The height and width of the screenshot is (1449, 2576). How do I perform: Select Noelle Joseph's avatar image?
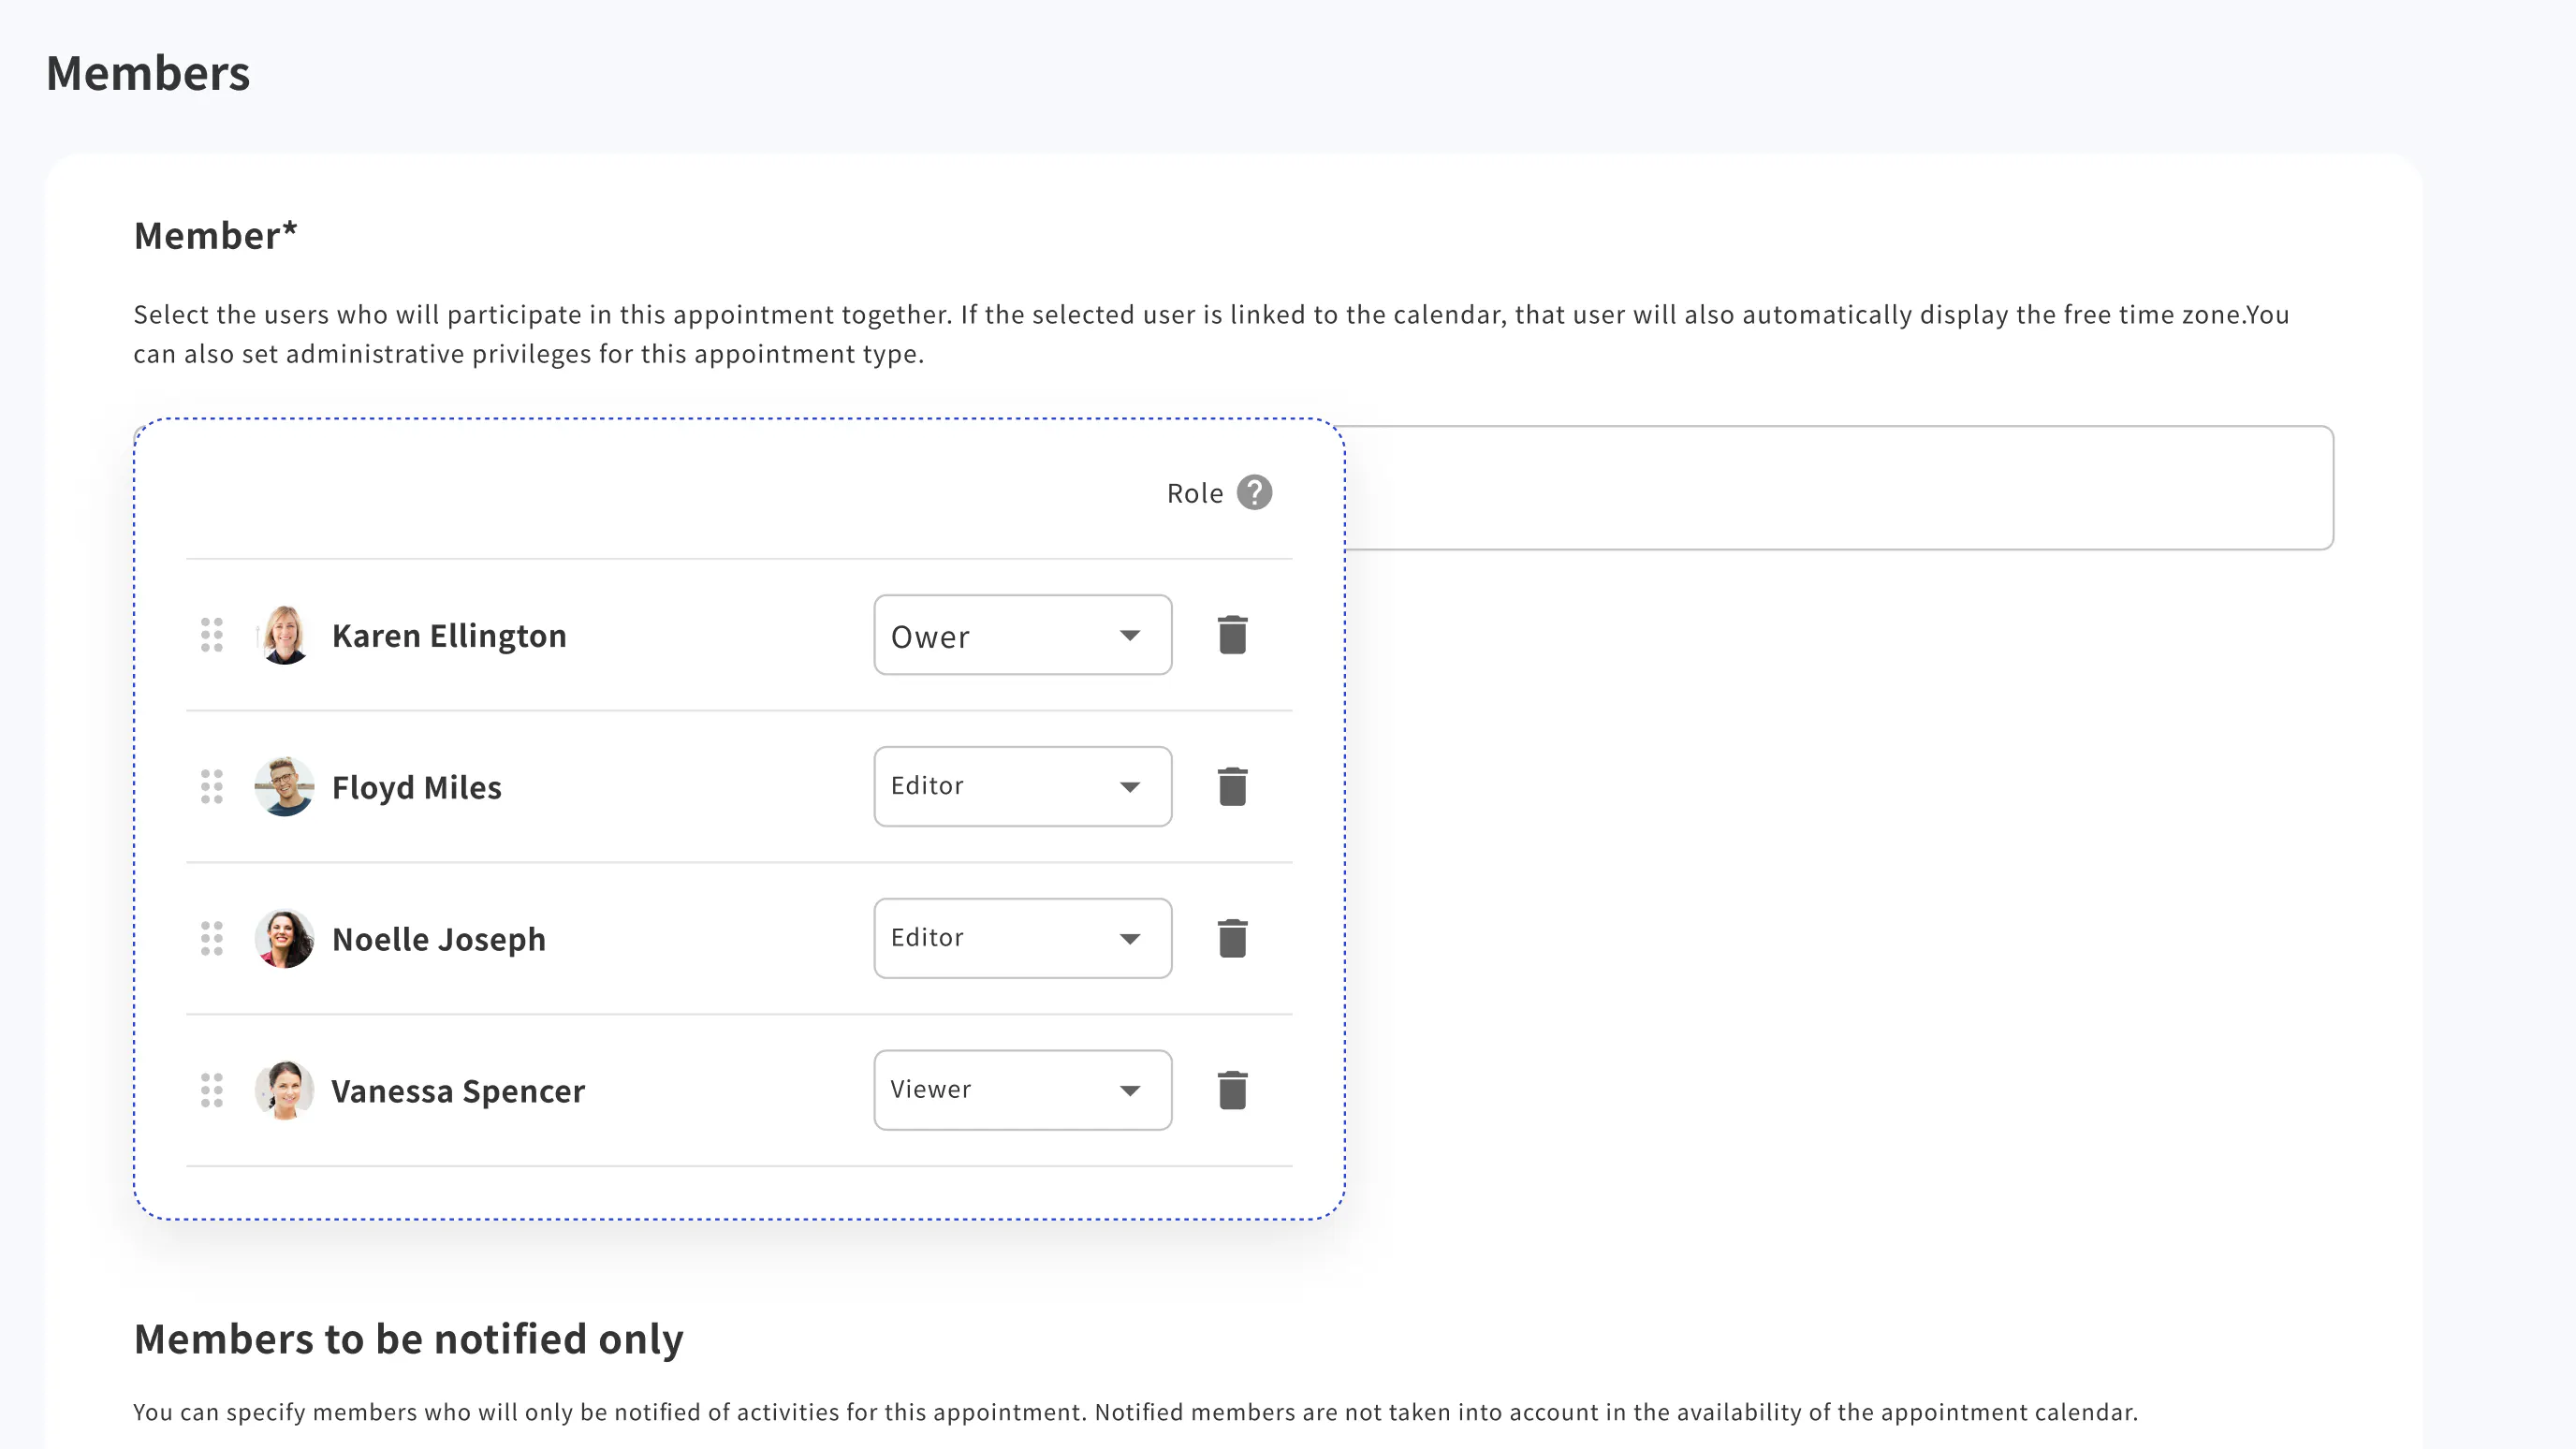click(284, 938)
